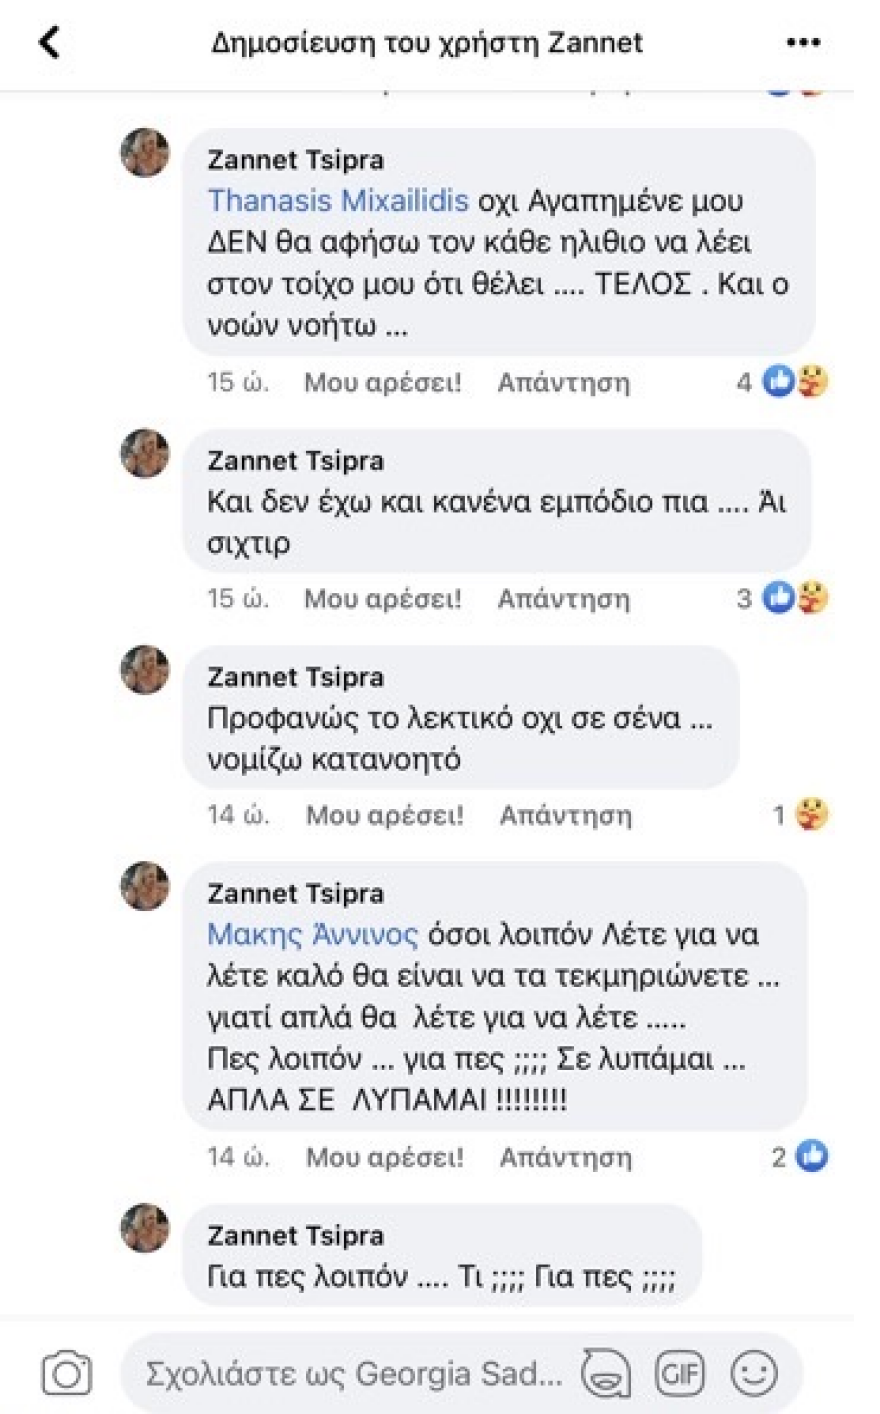This screenshot has width=880, height=1414.
Task: Tap Zannet Tsipra's name on the last comment
Action: [x=295, y=1235]
